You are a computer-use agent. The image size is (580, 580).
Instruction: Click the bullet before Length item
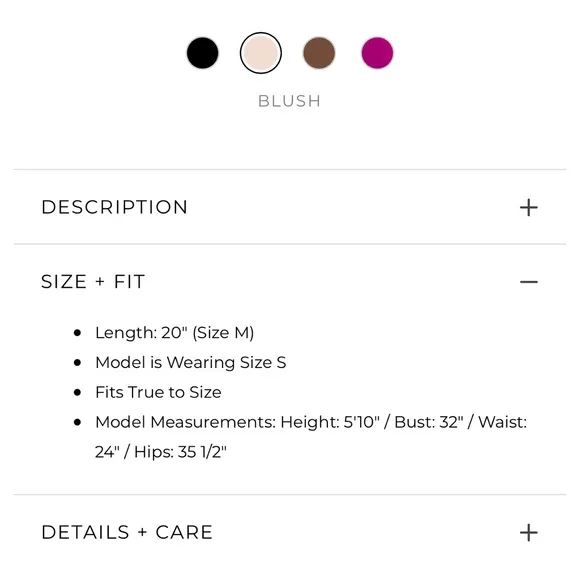[x=77, y=333]
